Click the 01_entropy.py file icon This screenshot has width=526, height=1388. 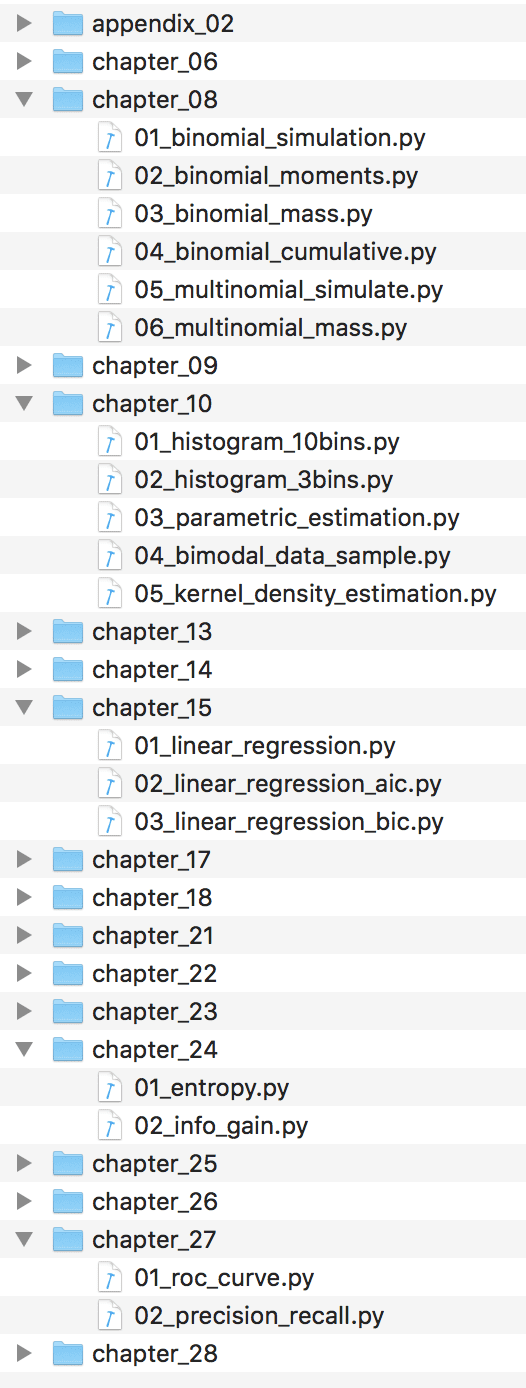108,1088
